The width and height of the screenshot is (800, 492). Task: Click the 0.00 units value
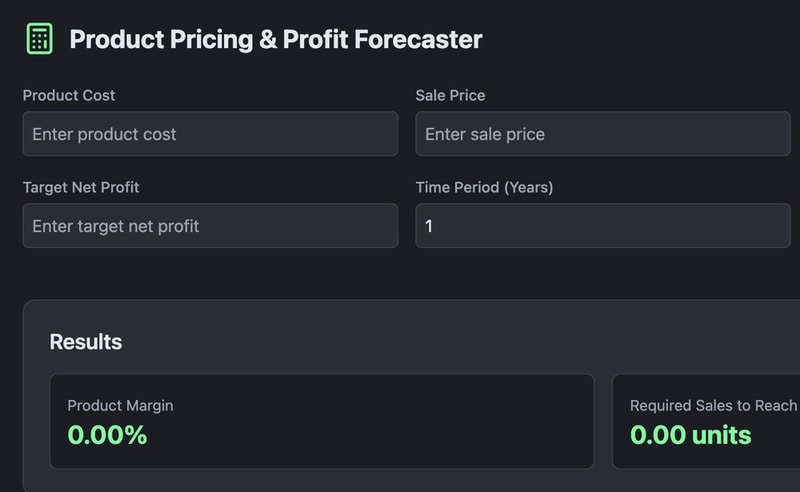[x=690, y=435]
